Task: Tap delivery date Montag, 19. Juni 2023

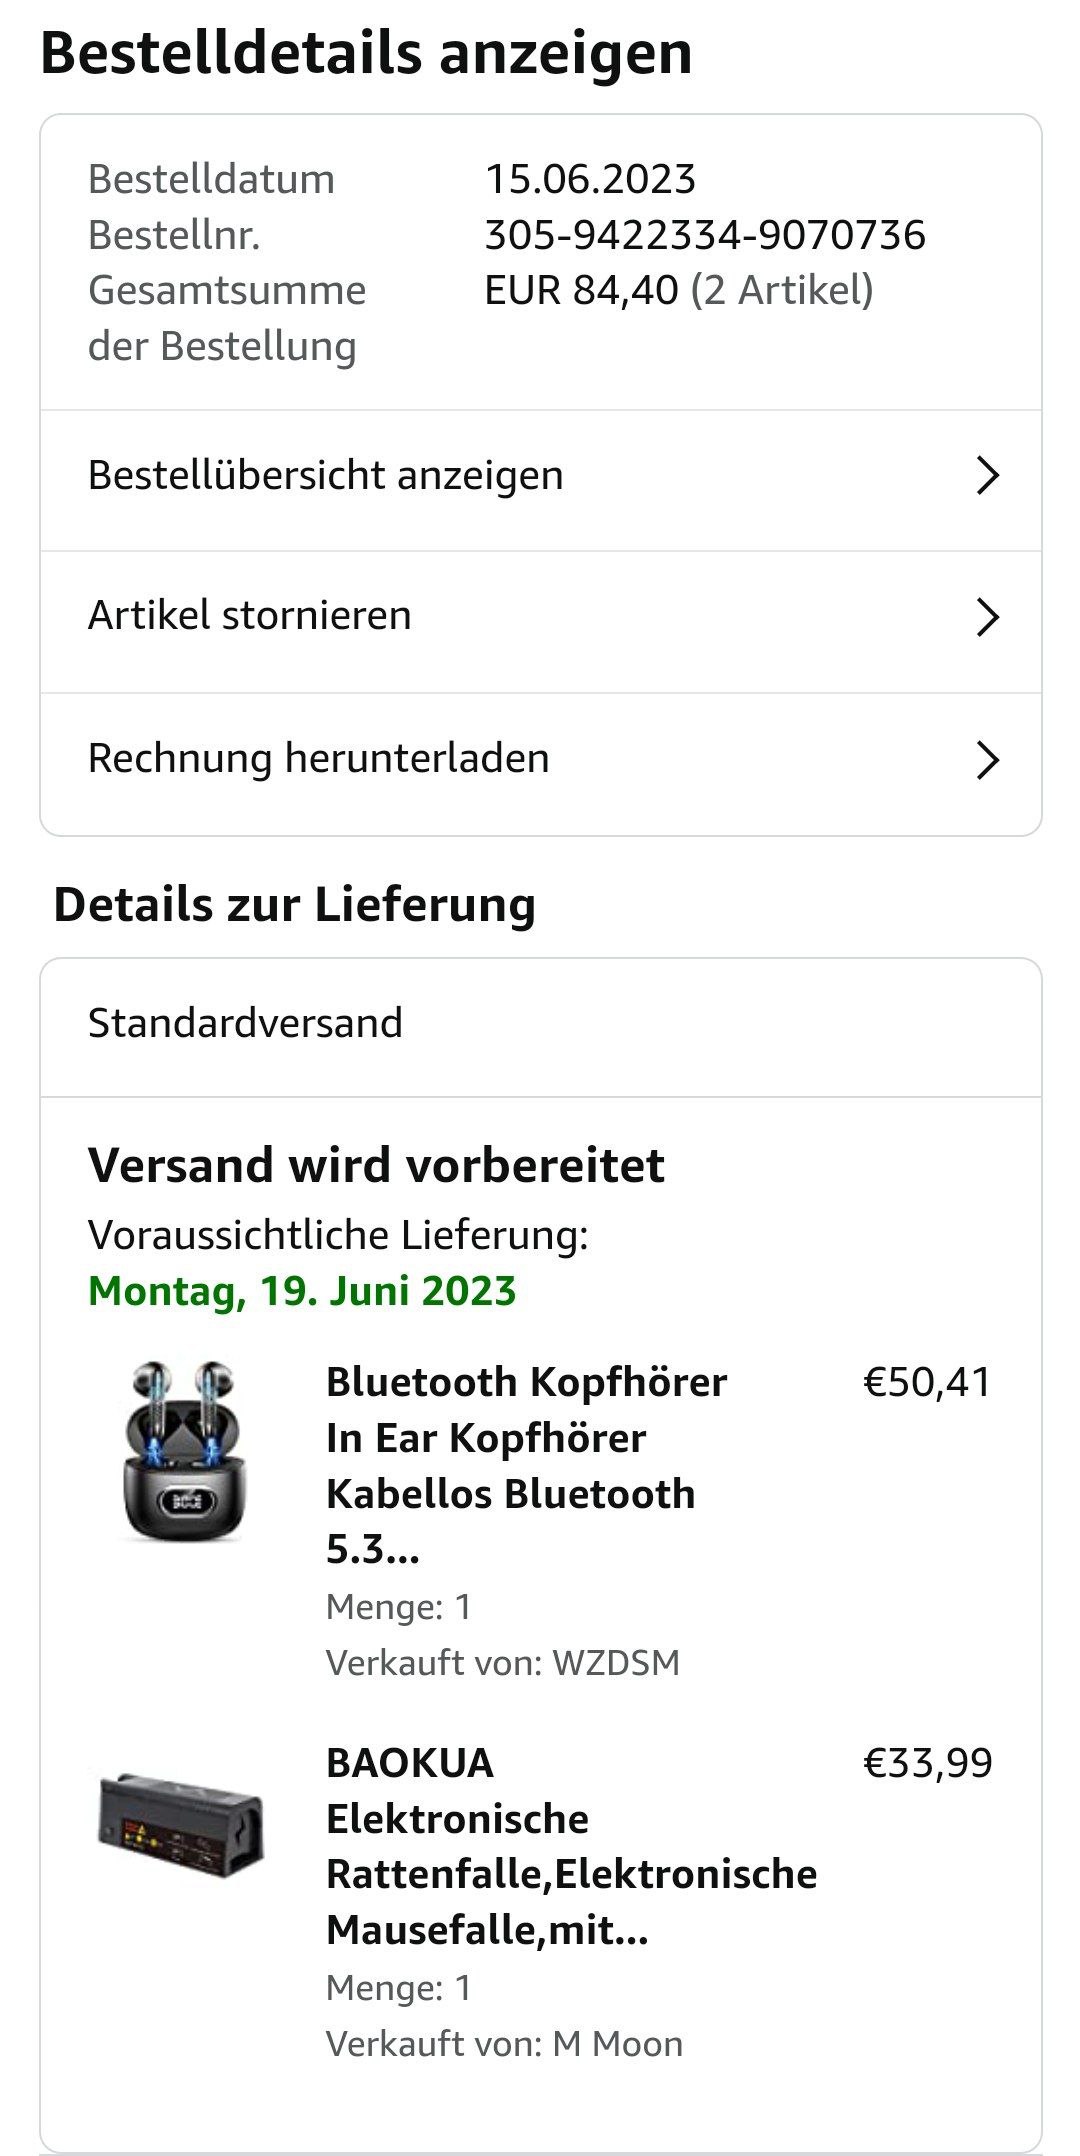Action: pos(302,1291)
